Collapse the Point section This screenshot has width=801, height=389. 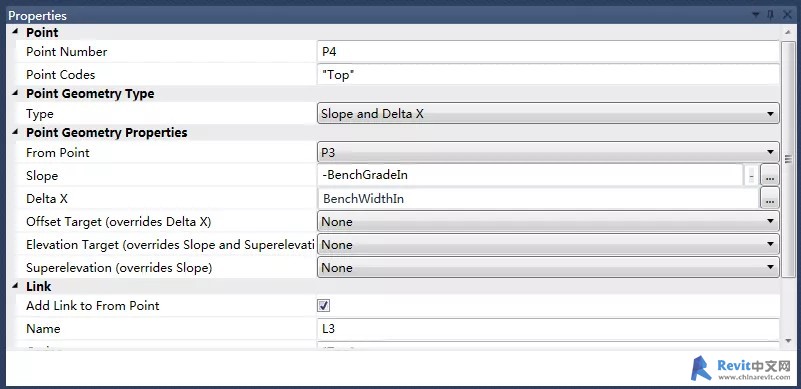point(15,32)
